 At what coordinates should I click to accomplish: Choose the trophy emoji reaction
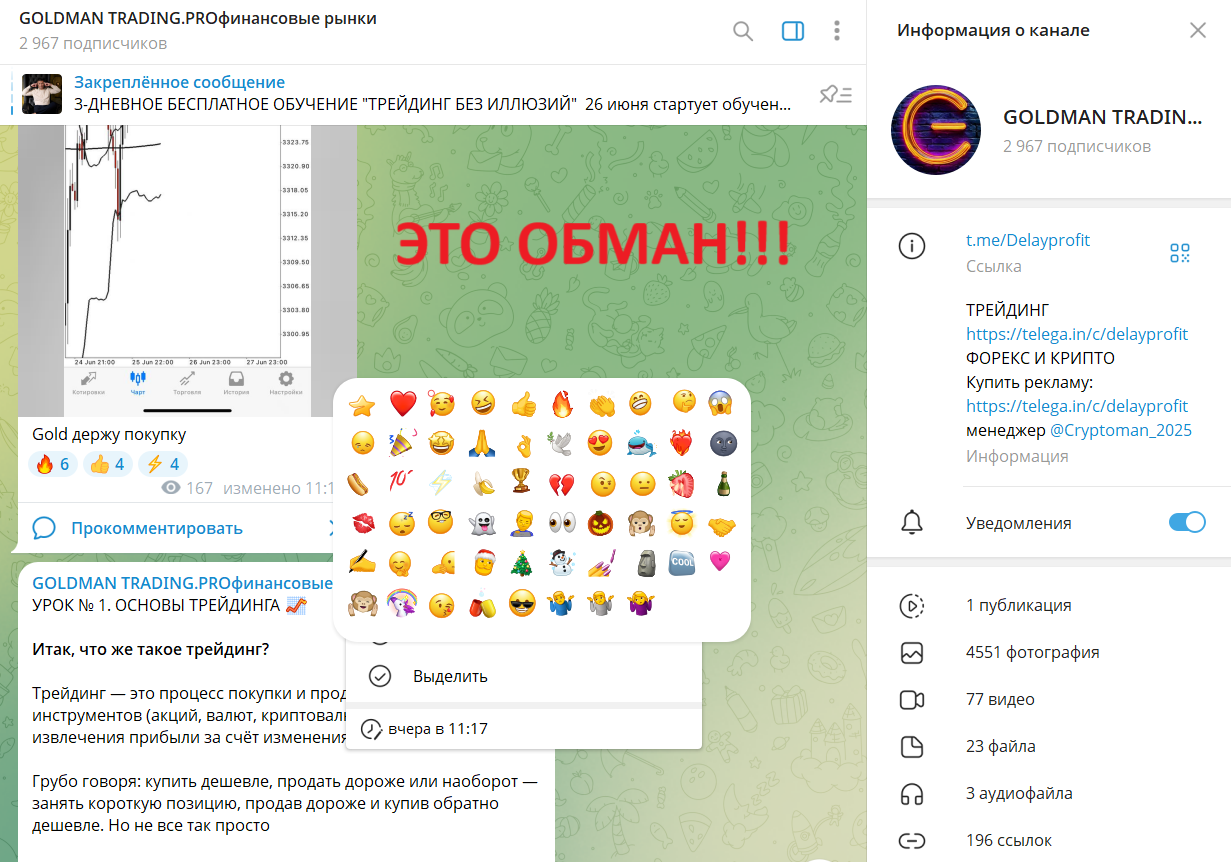point(521,483)
